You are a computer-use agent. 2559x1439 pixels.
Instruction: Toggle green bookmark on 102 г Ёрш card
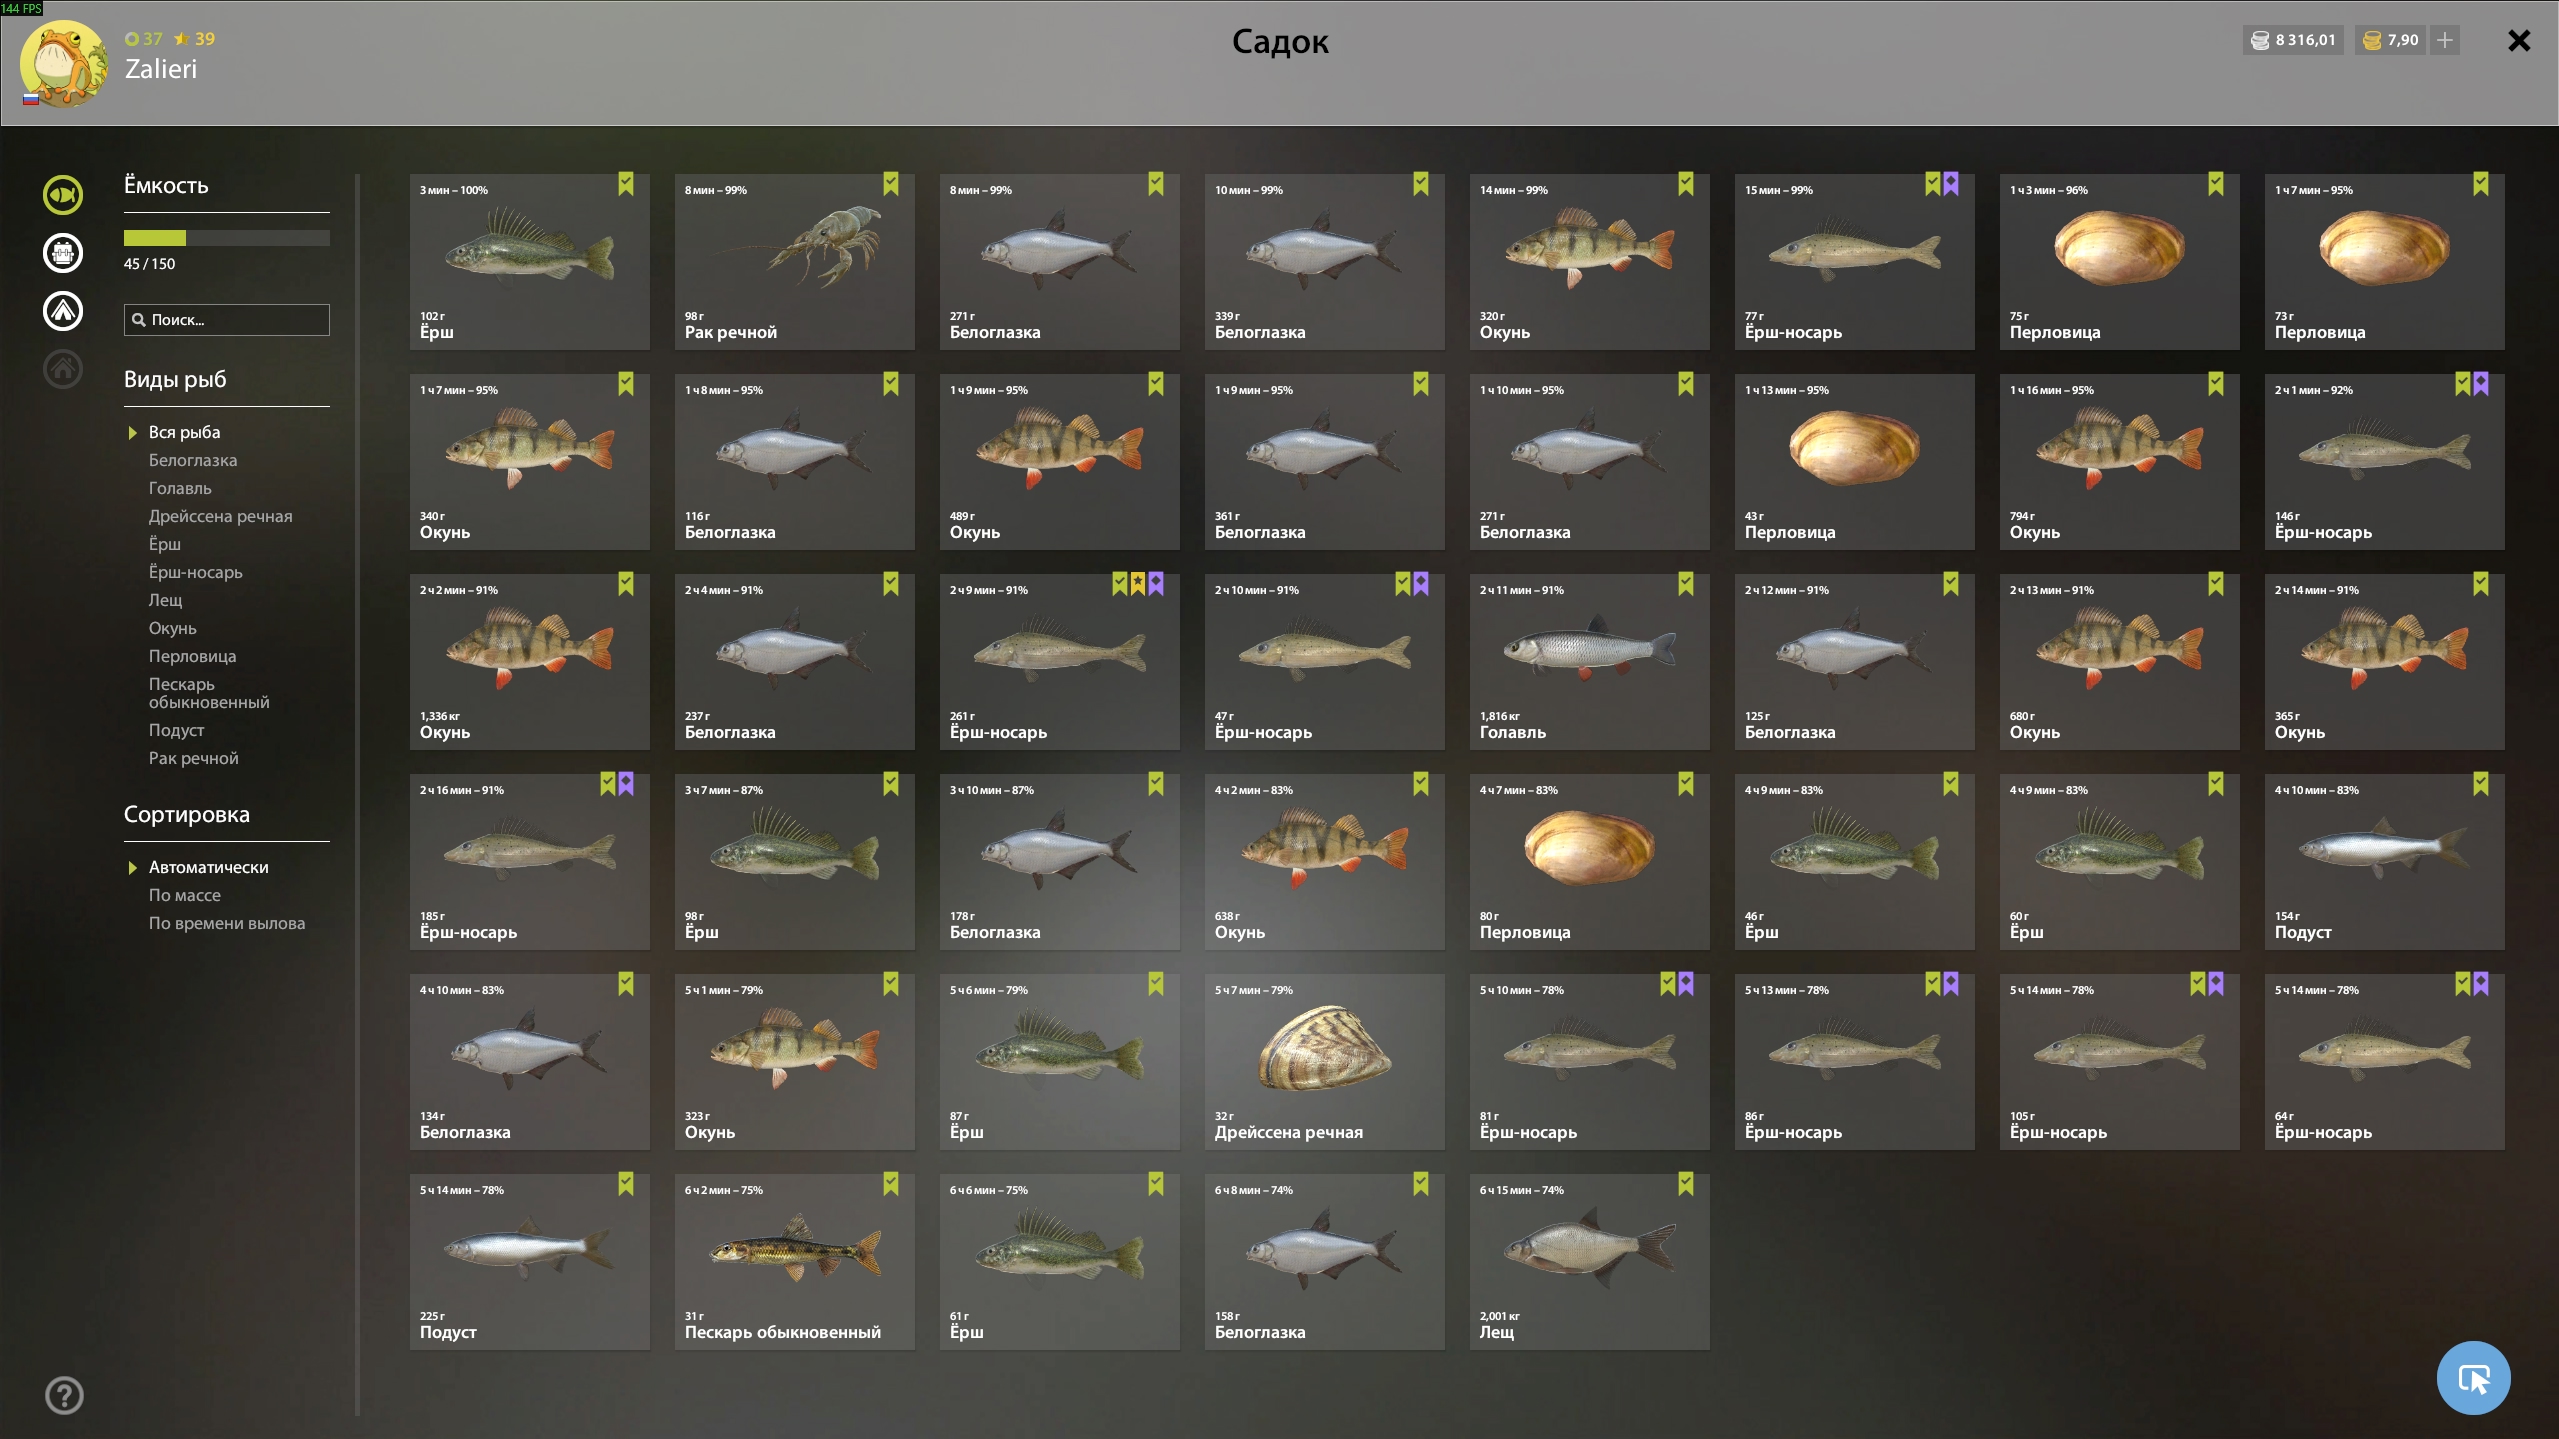[x=626, y=184]
